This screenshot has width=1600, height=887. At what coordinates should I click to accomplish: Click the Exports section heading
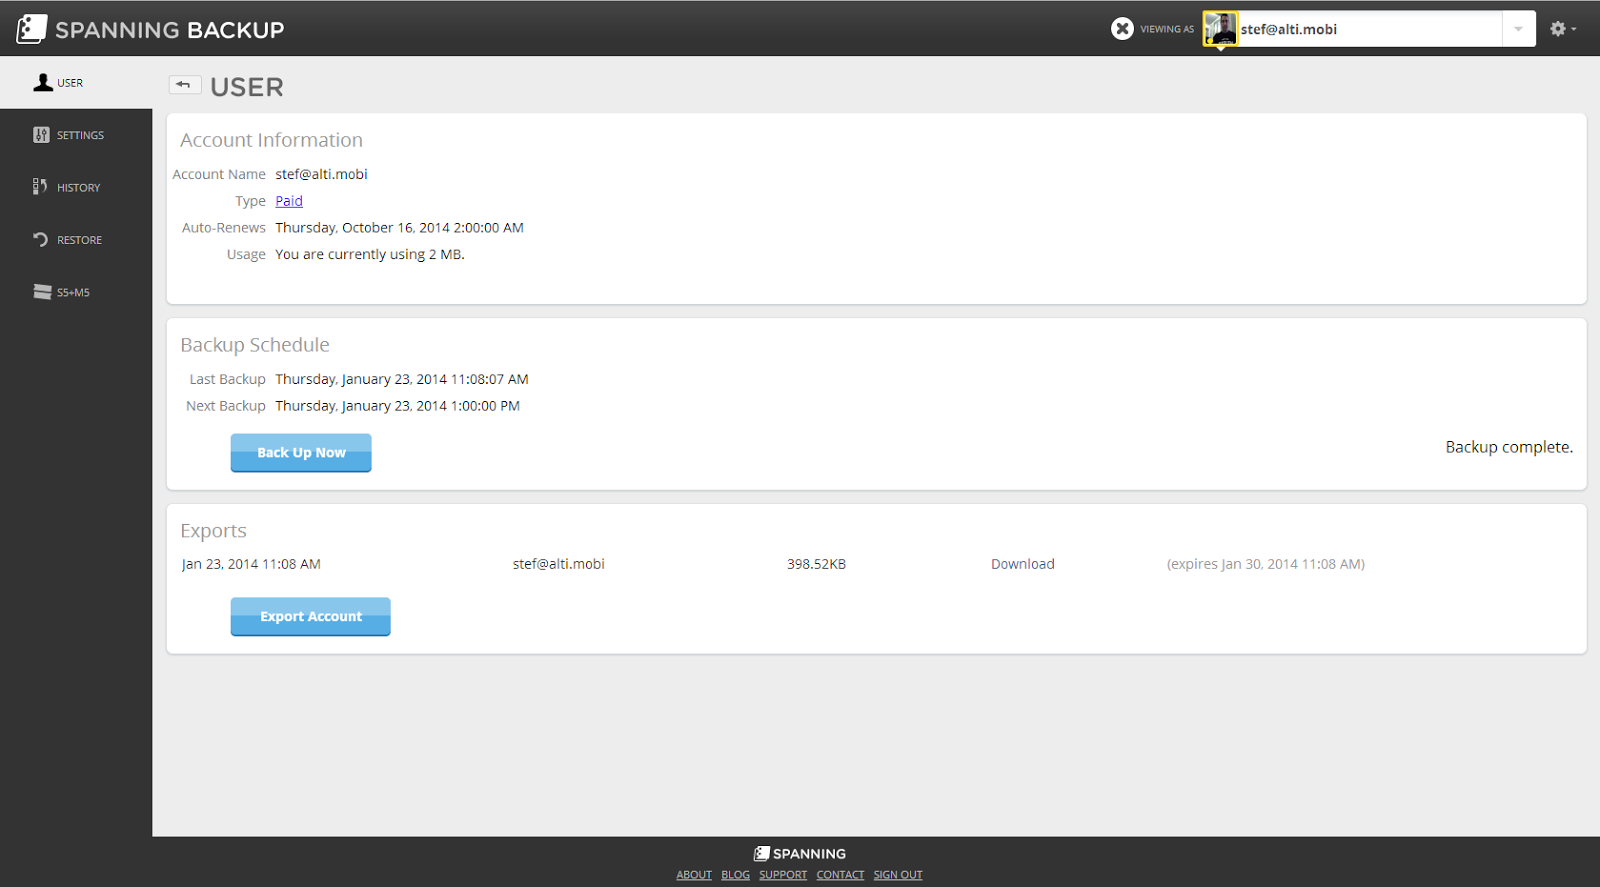tap(213, 531)
